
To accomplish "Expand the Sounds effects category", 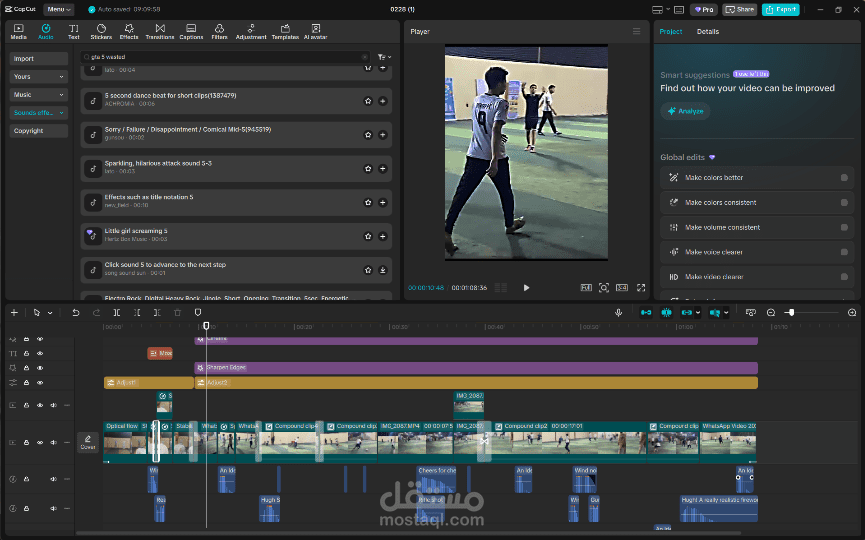I will (x=39, y=113).
